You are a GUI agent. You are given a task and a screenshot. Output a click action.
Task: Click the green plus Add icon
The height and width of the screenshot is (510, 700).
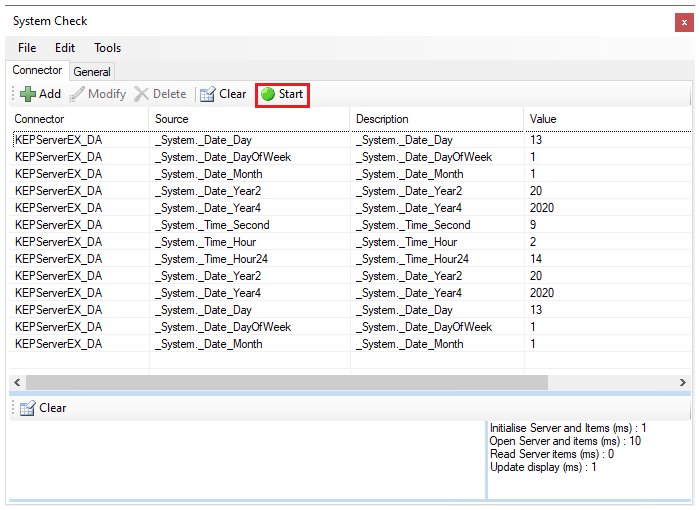(28, 94)
